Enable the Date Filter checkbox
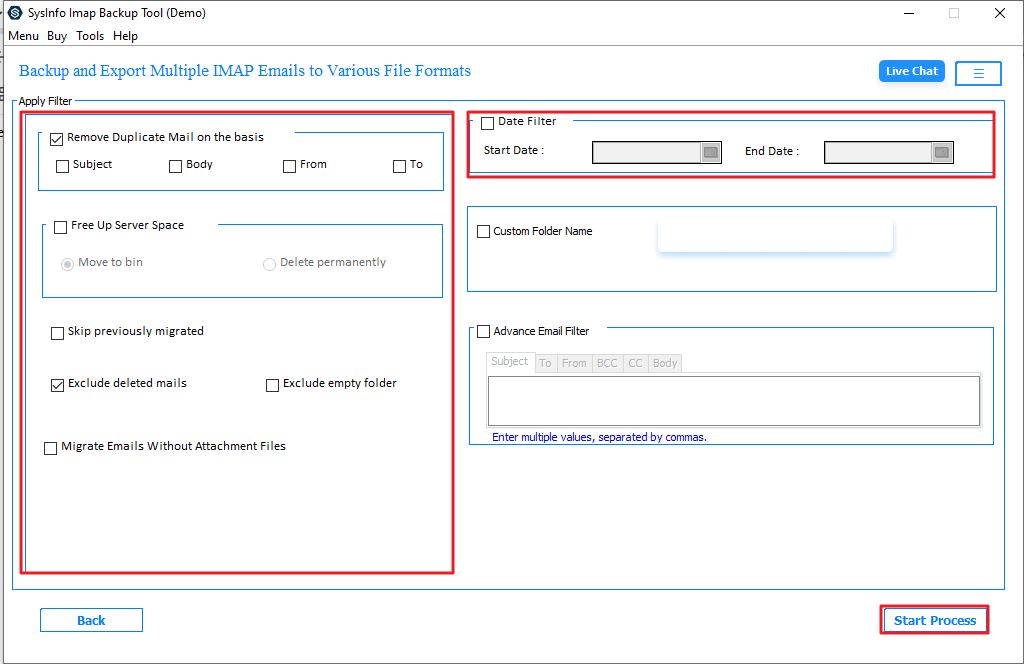Screen dimensions: 1024x664 tap(488, 123)
